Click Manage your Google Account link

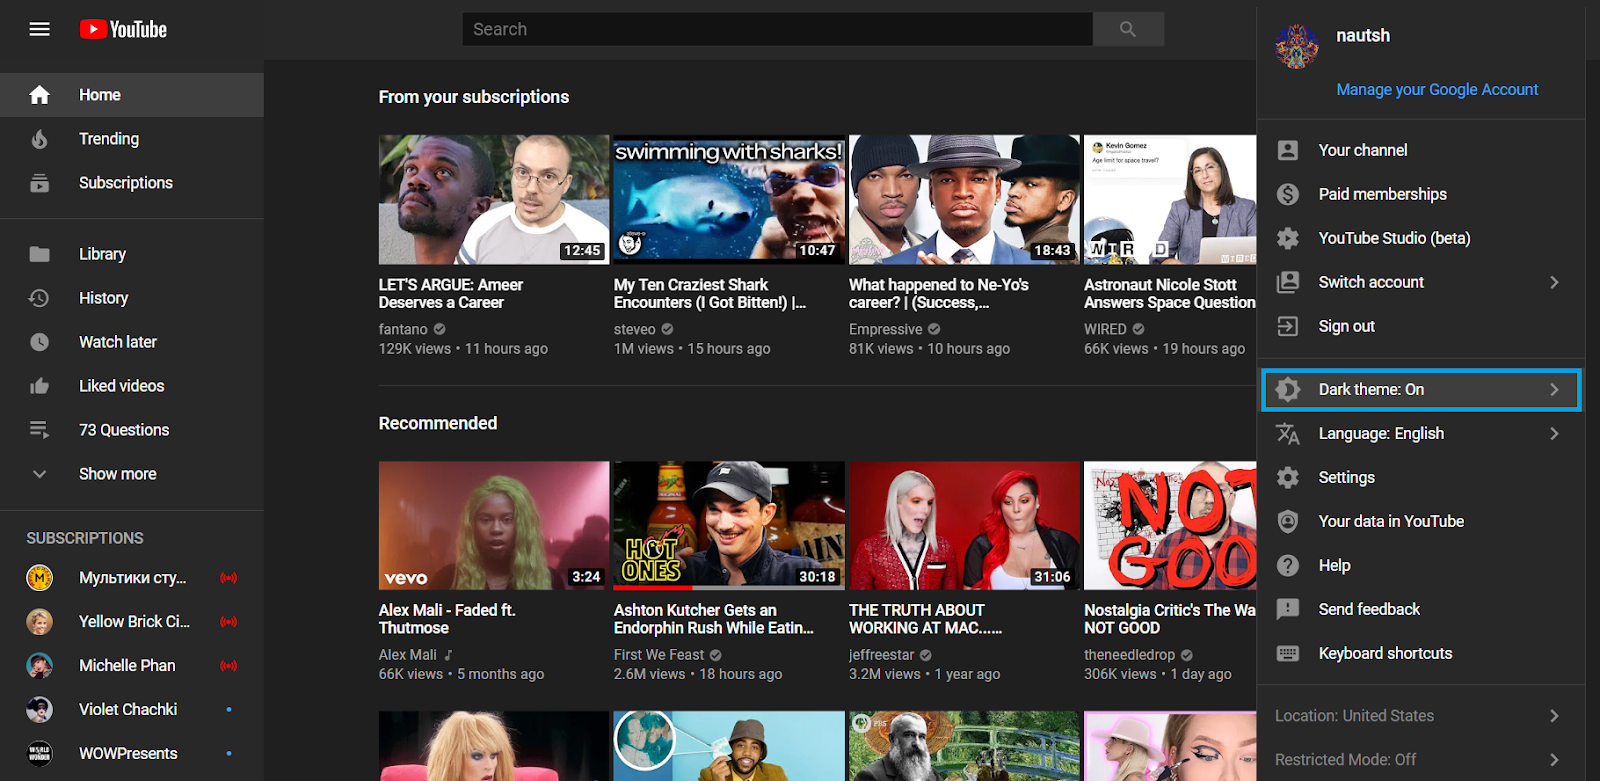pyautogui.click(x=1437, y=89)
